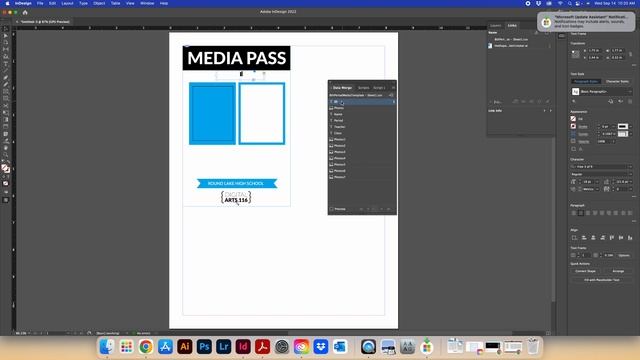The image size is (640, 360).
Task: Click the solid blue rectangle on page
Action: pyautogui.click(x=212, y=113)
